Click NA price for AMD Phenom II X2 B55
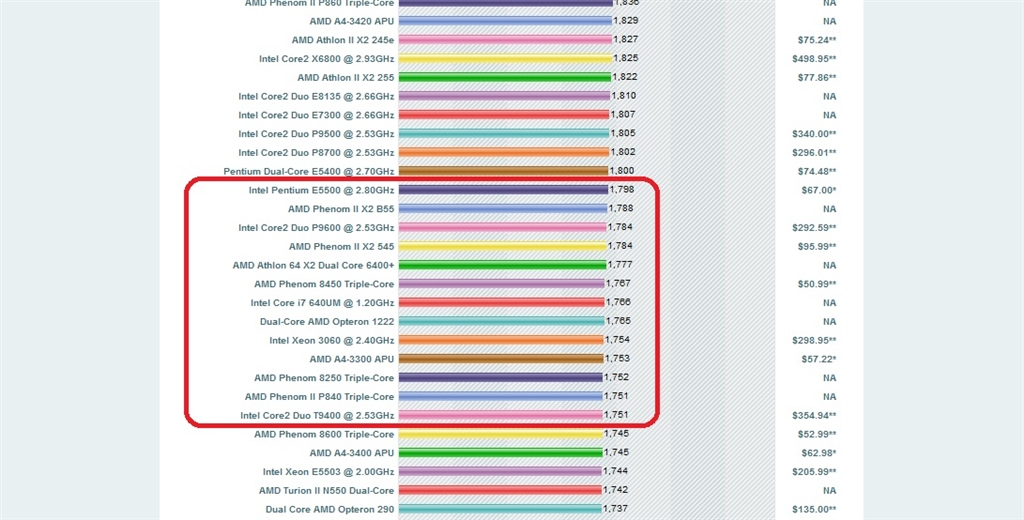 (x=829, y=210)
